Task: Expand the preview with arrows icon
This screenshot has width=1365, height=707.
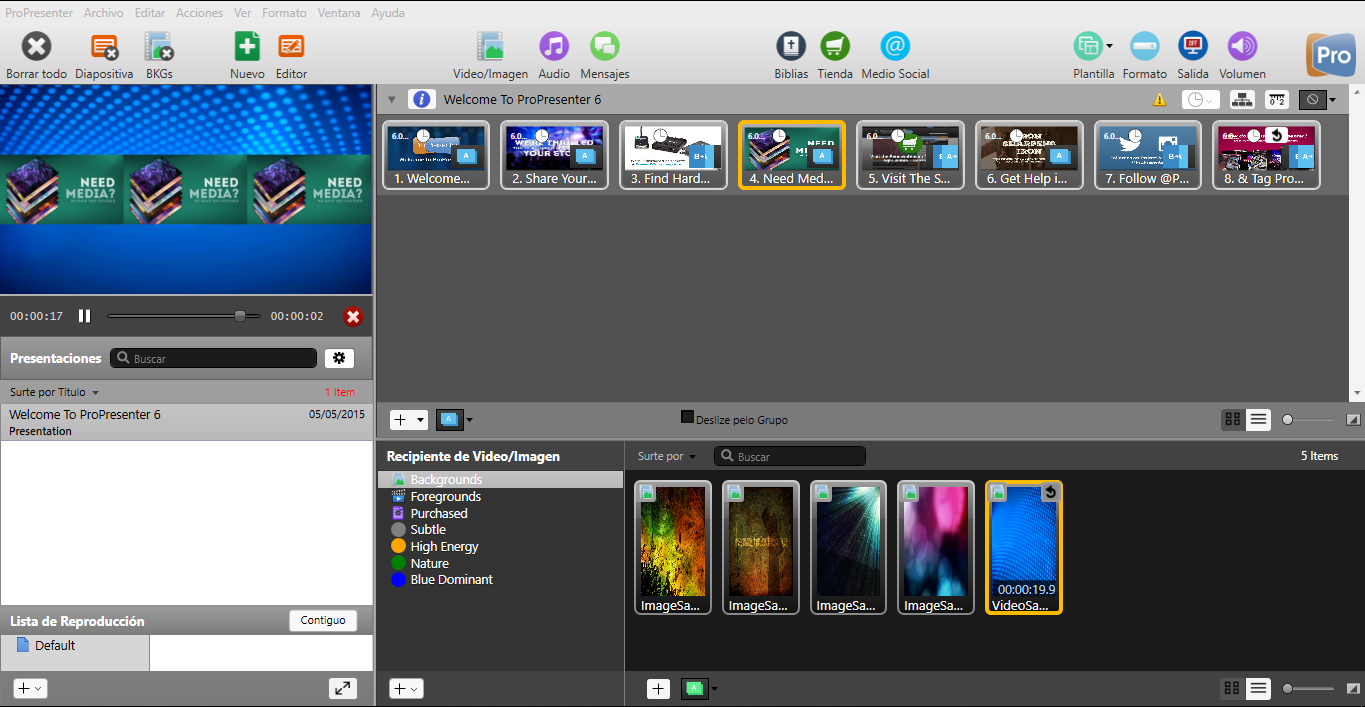Action: coord(343,688)
